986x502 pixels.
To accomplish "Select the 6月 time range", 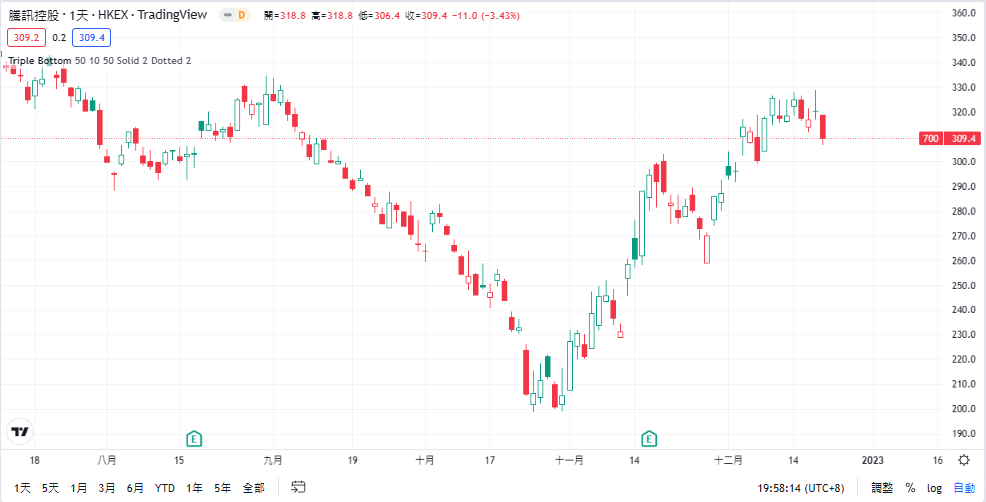I will click(x=135, y=488).
